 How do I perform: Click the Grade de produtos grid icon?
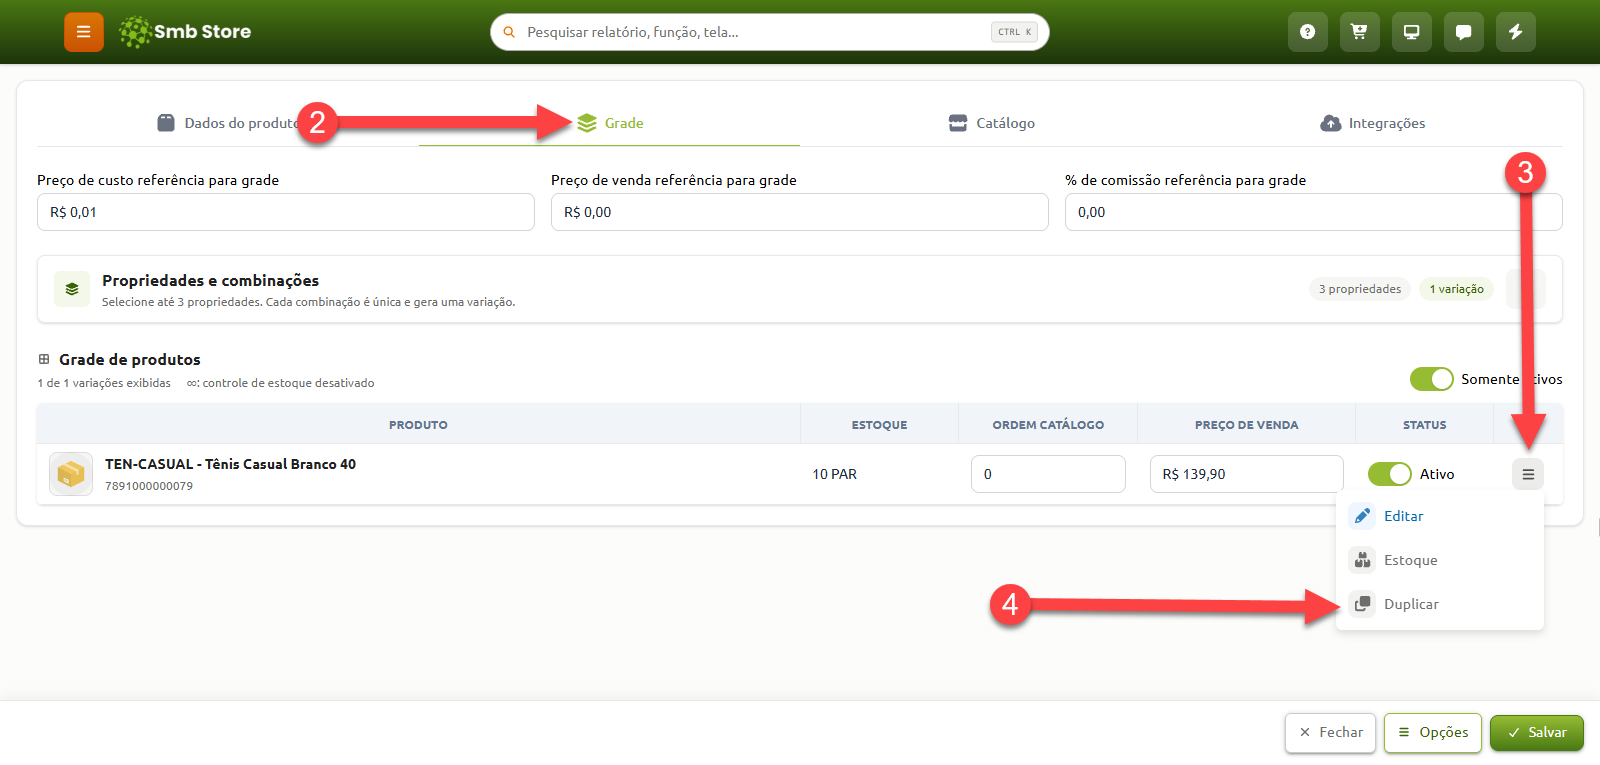44,359
